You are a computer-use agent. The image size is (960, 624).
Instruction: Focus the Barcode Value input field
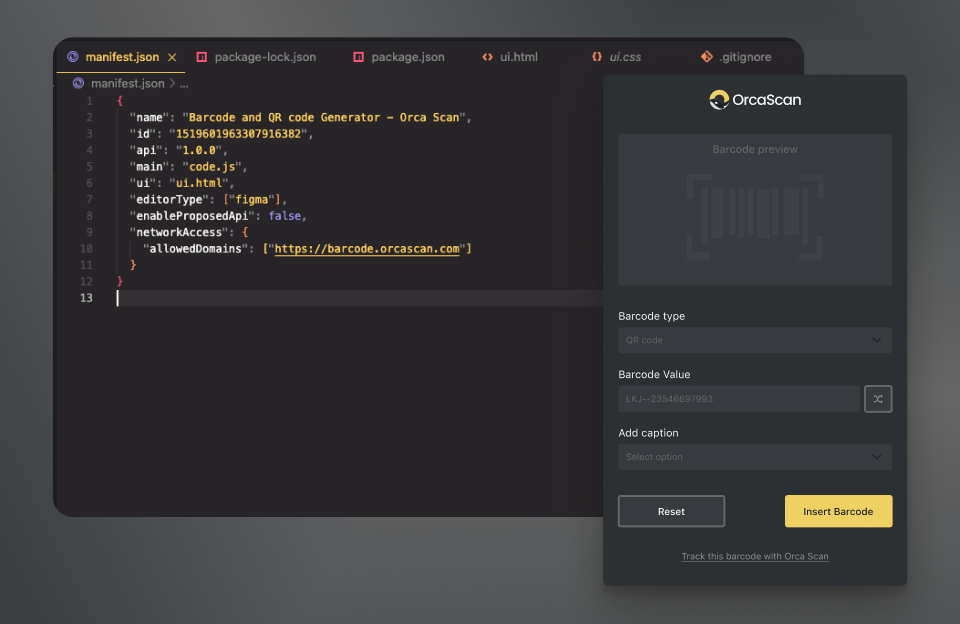coord(738,399)
